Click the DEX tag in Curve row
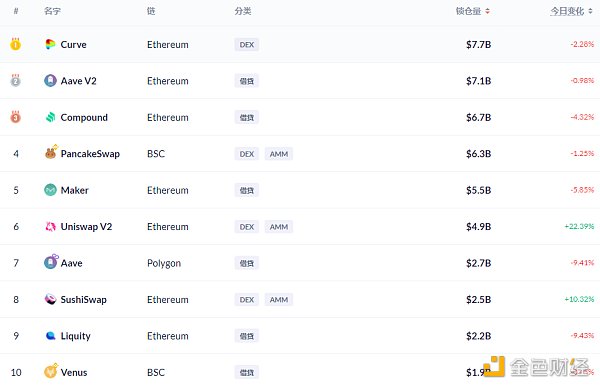The image size is (600, 388). coord(246,45)
